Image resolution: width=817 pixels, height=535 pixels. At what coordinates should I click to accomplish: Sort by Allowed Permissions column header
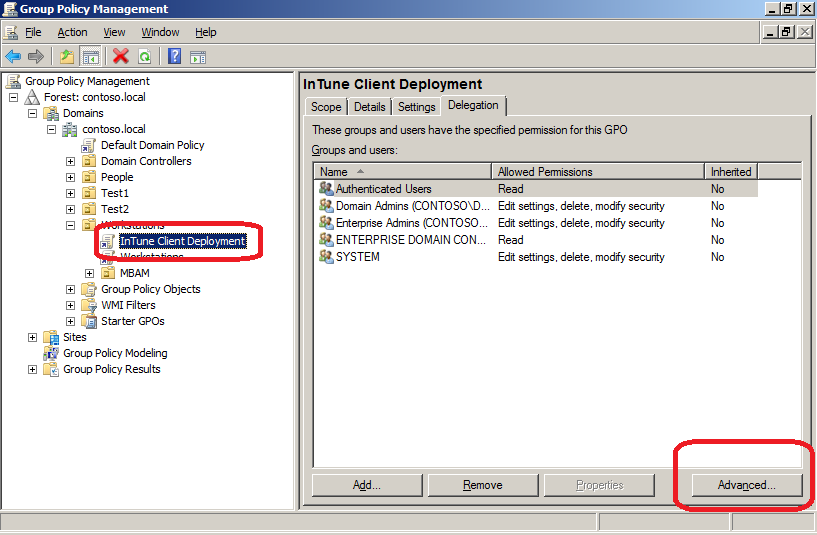[x=598, y=171]
